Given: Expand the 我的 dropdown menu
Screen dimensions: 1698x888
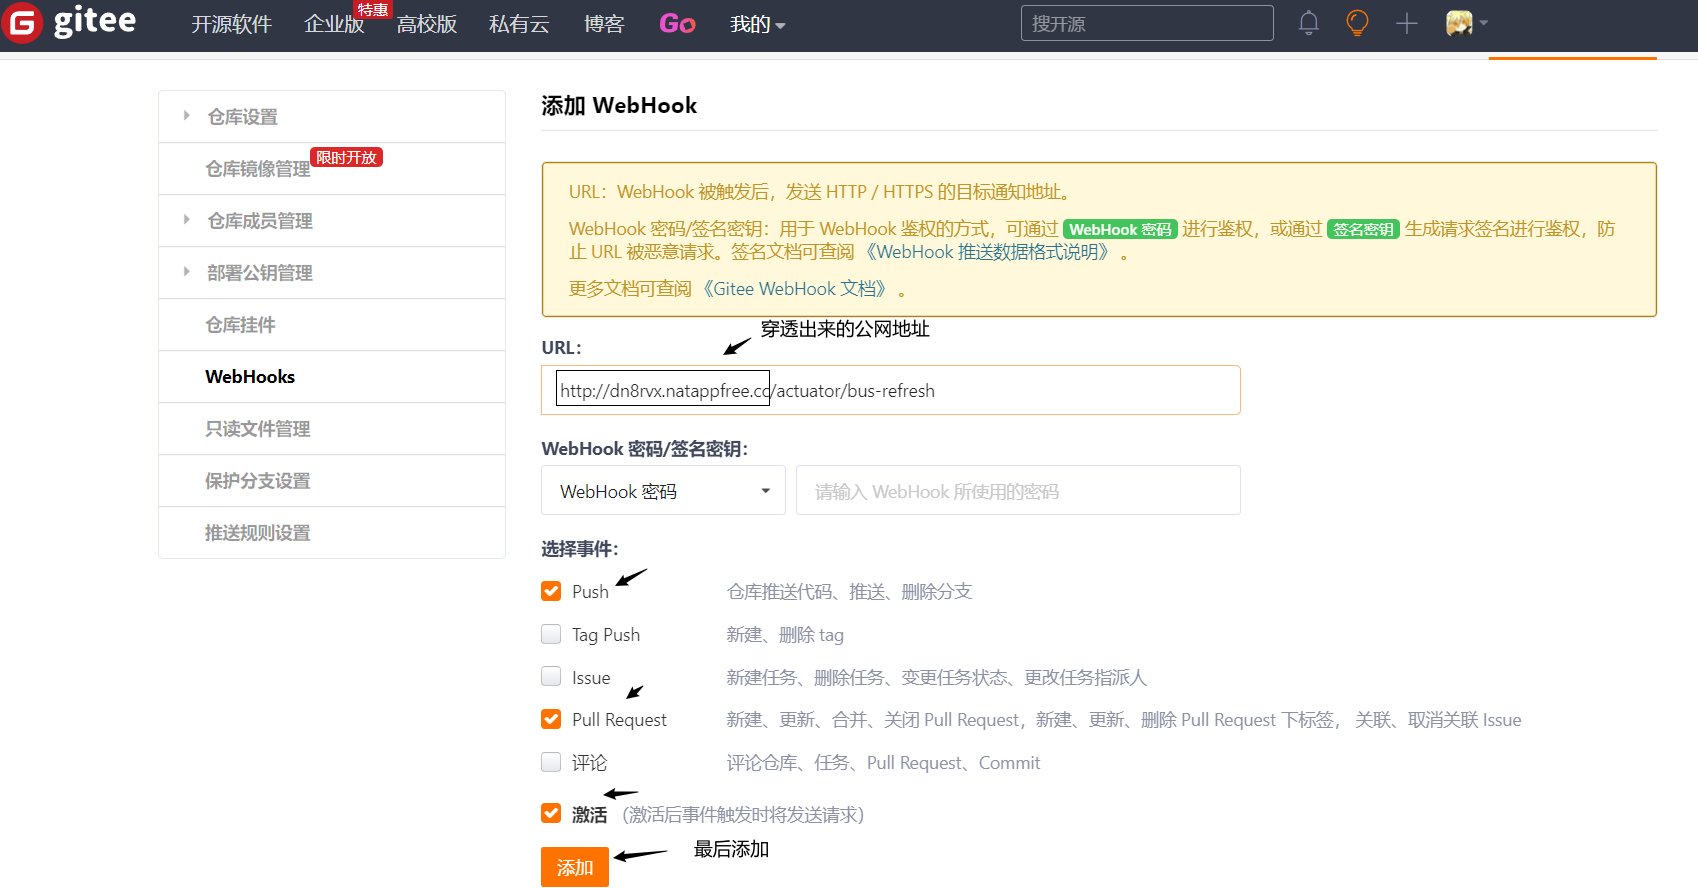Looking at the screenshot, I should pyautogui.click(x=757, y=24).
